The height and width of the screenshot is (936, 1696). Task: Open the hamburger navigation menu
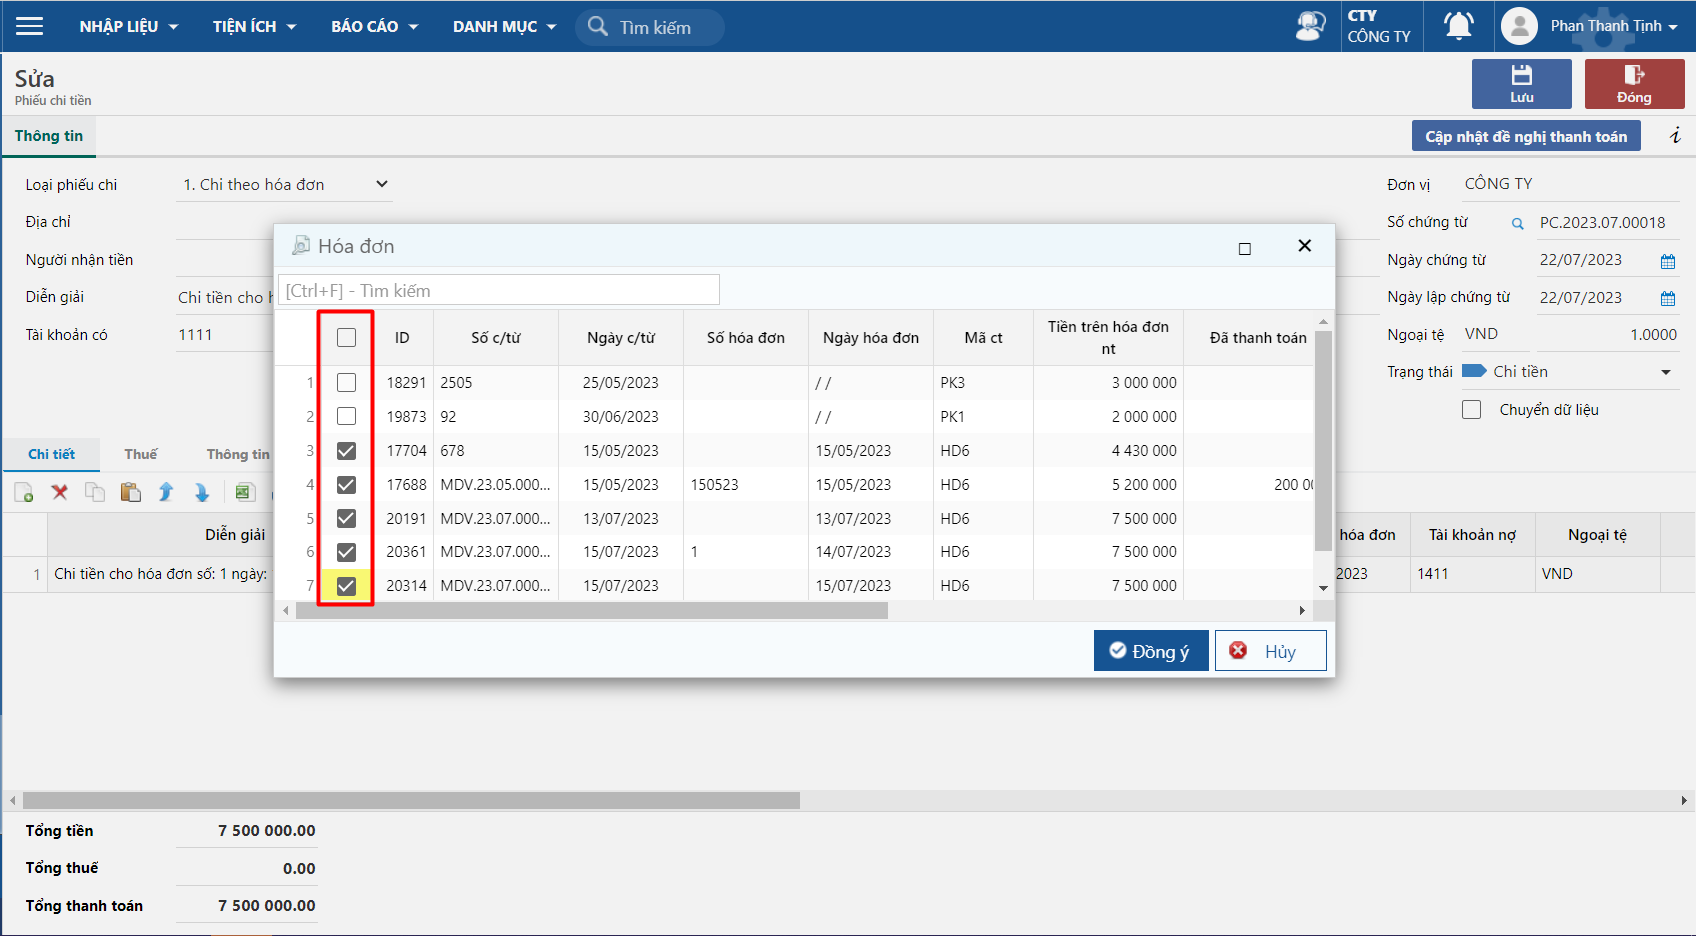pos(30,26)
